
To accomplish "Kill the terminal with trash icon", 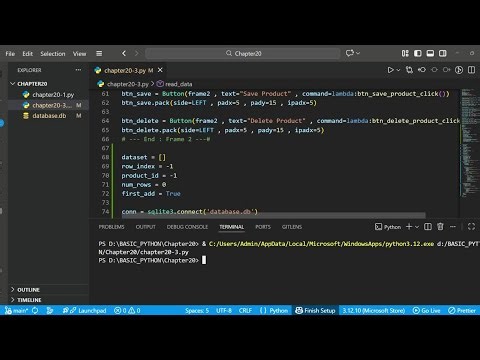I will pyautogui.click(x=440, y=227).
